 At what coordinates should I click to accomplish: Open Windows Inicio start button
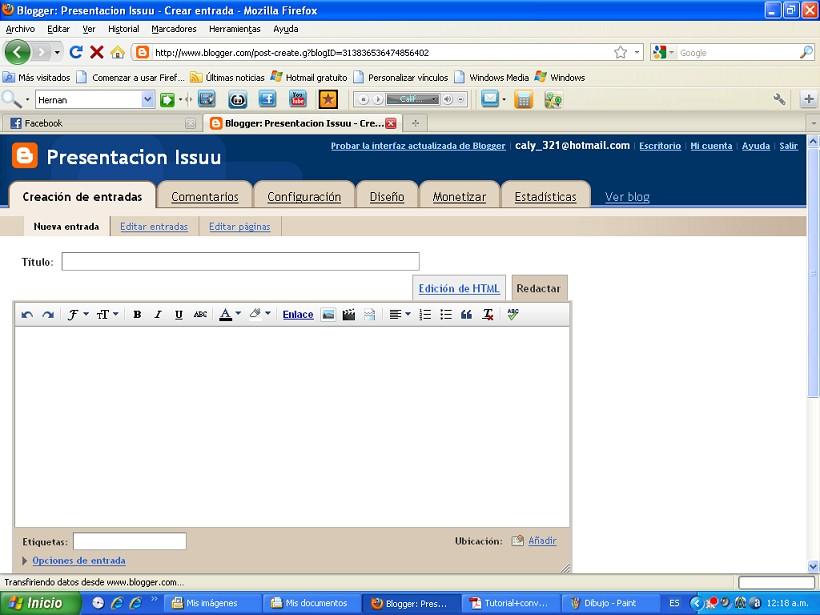pos(40,603)
